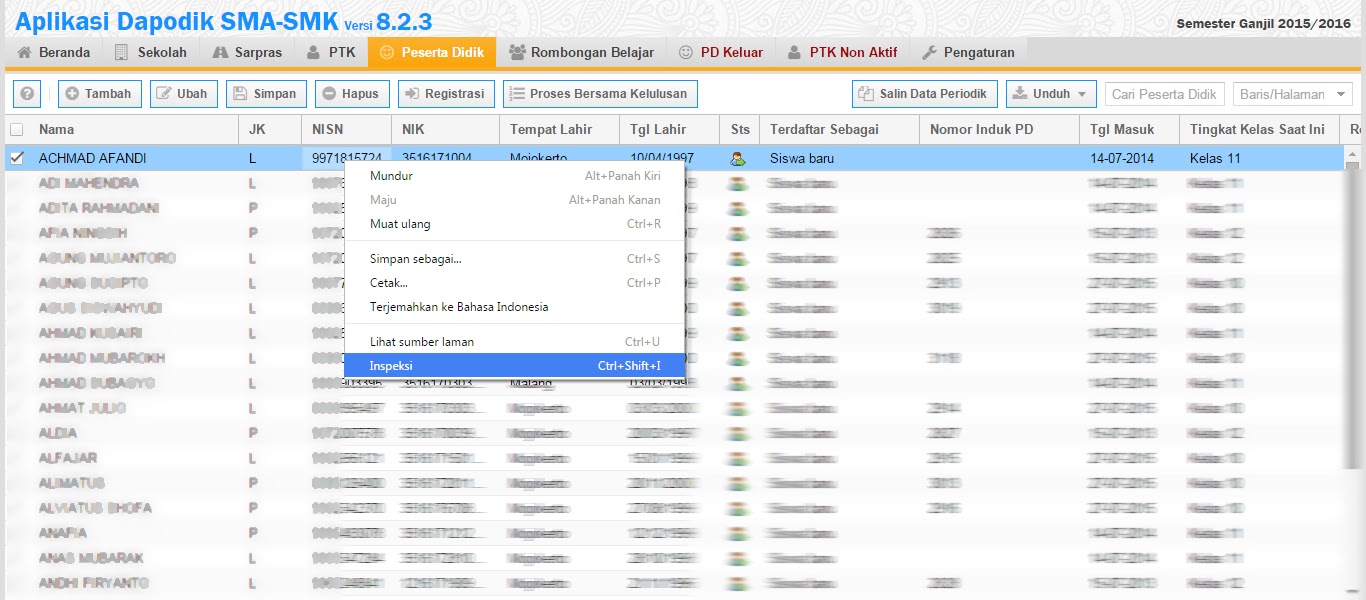Focus the Cari Peserta Didik search field
This screenshot has width=1366, height=600.
(1165, 94)
